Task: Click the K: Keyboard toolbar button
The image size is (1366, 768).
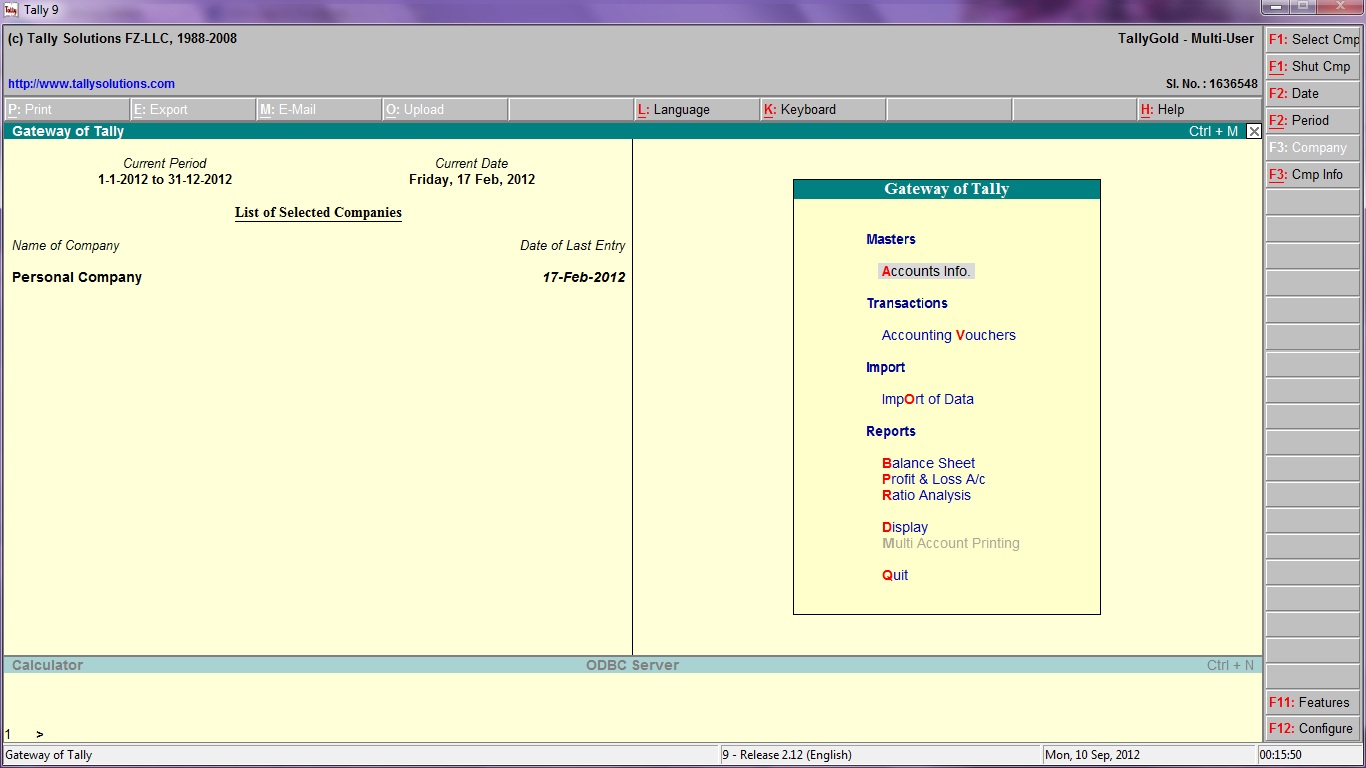Action: 823,110
